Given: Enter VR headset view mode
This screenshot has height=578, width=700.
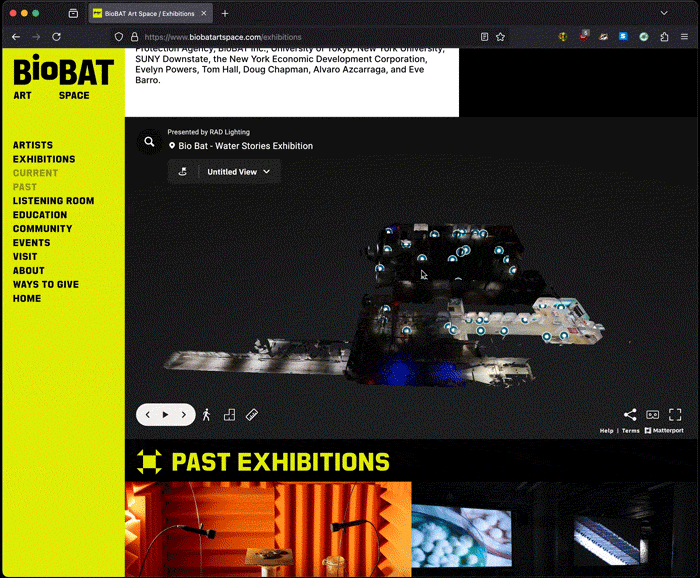Looking at the screenshot, I should [x=653, y=414].
